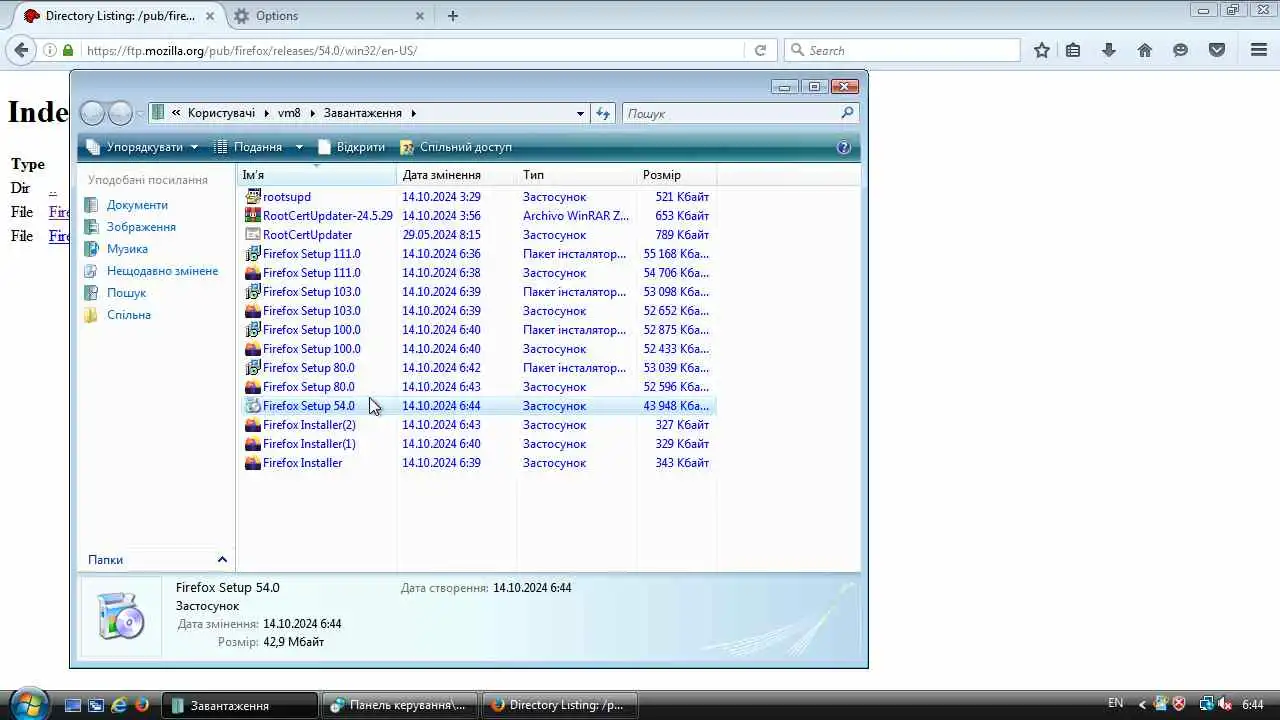Click the Firefox Setup 54.0 preview thumbnail

coord(121,616)
